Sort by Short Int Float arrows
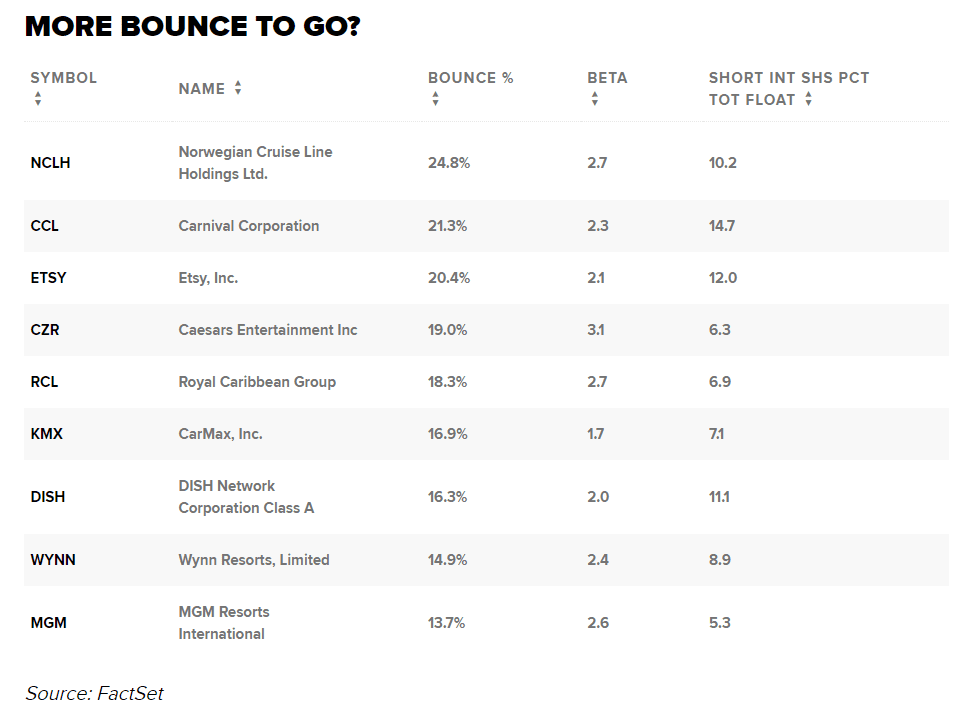The height and width of the screenshot is (716, 956). click(808, 99)
